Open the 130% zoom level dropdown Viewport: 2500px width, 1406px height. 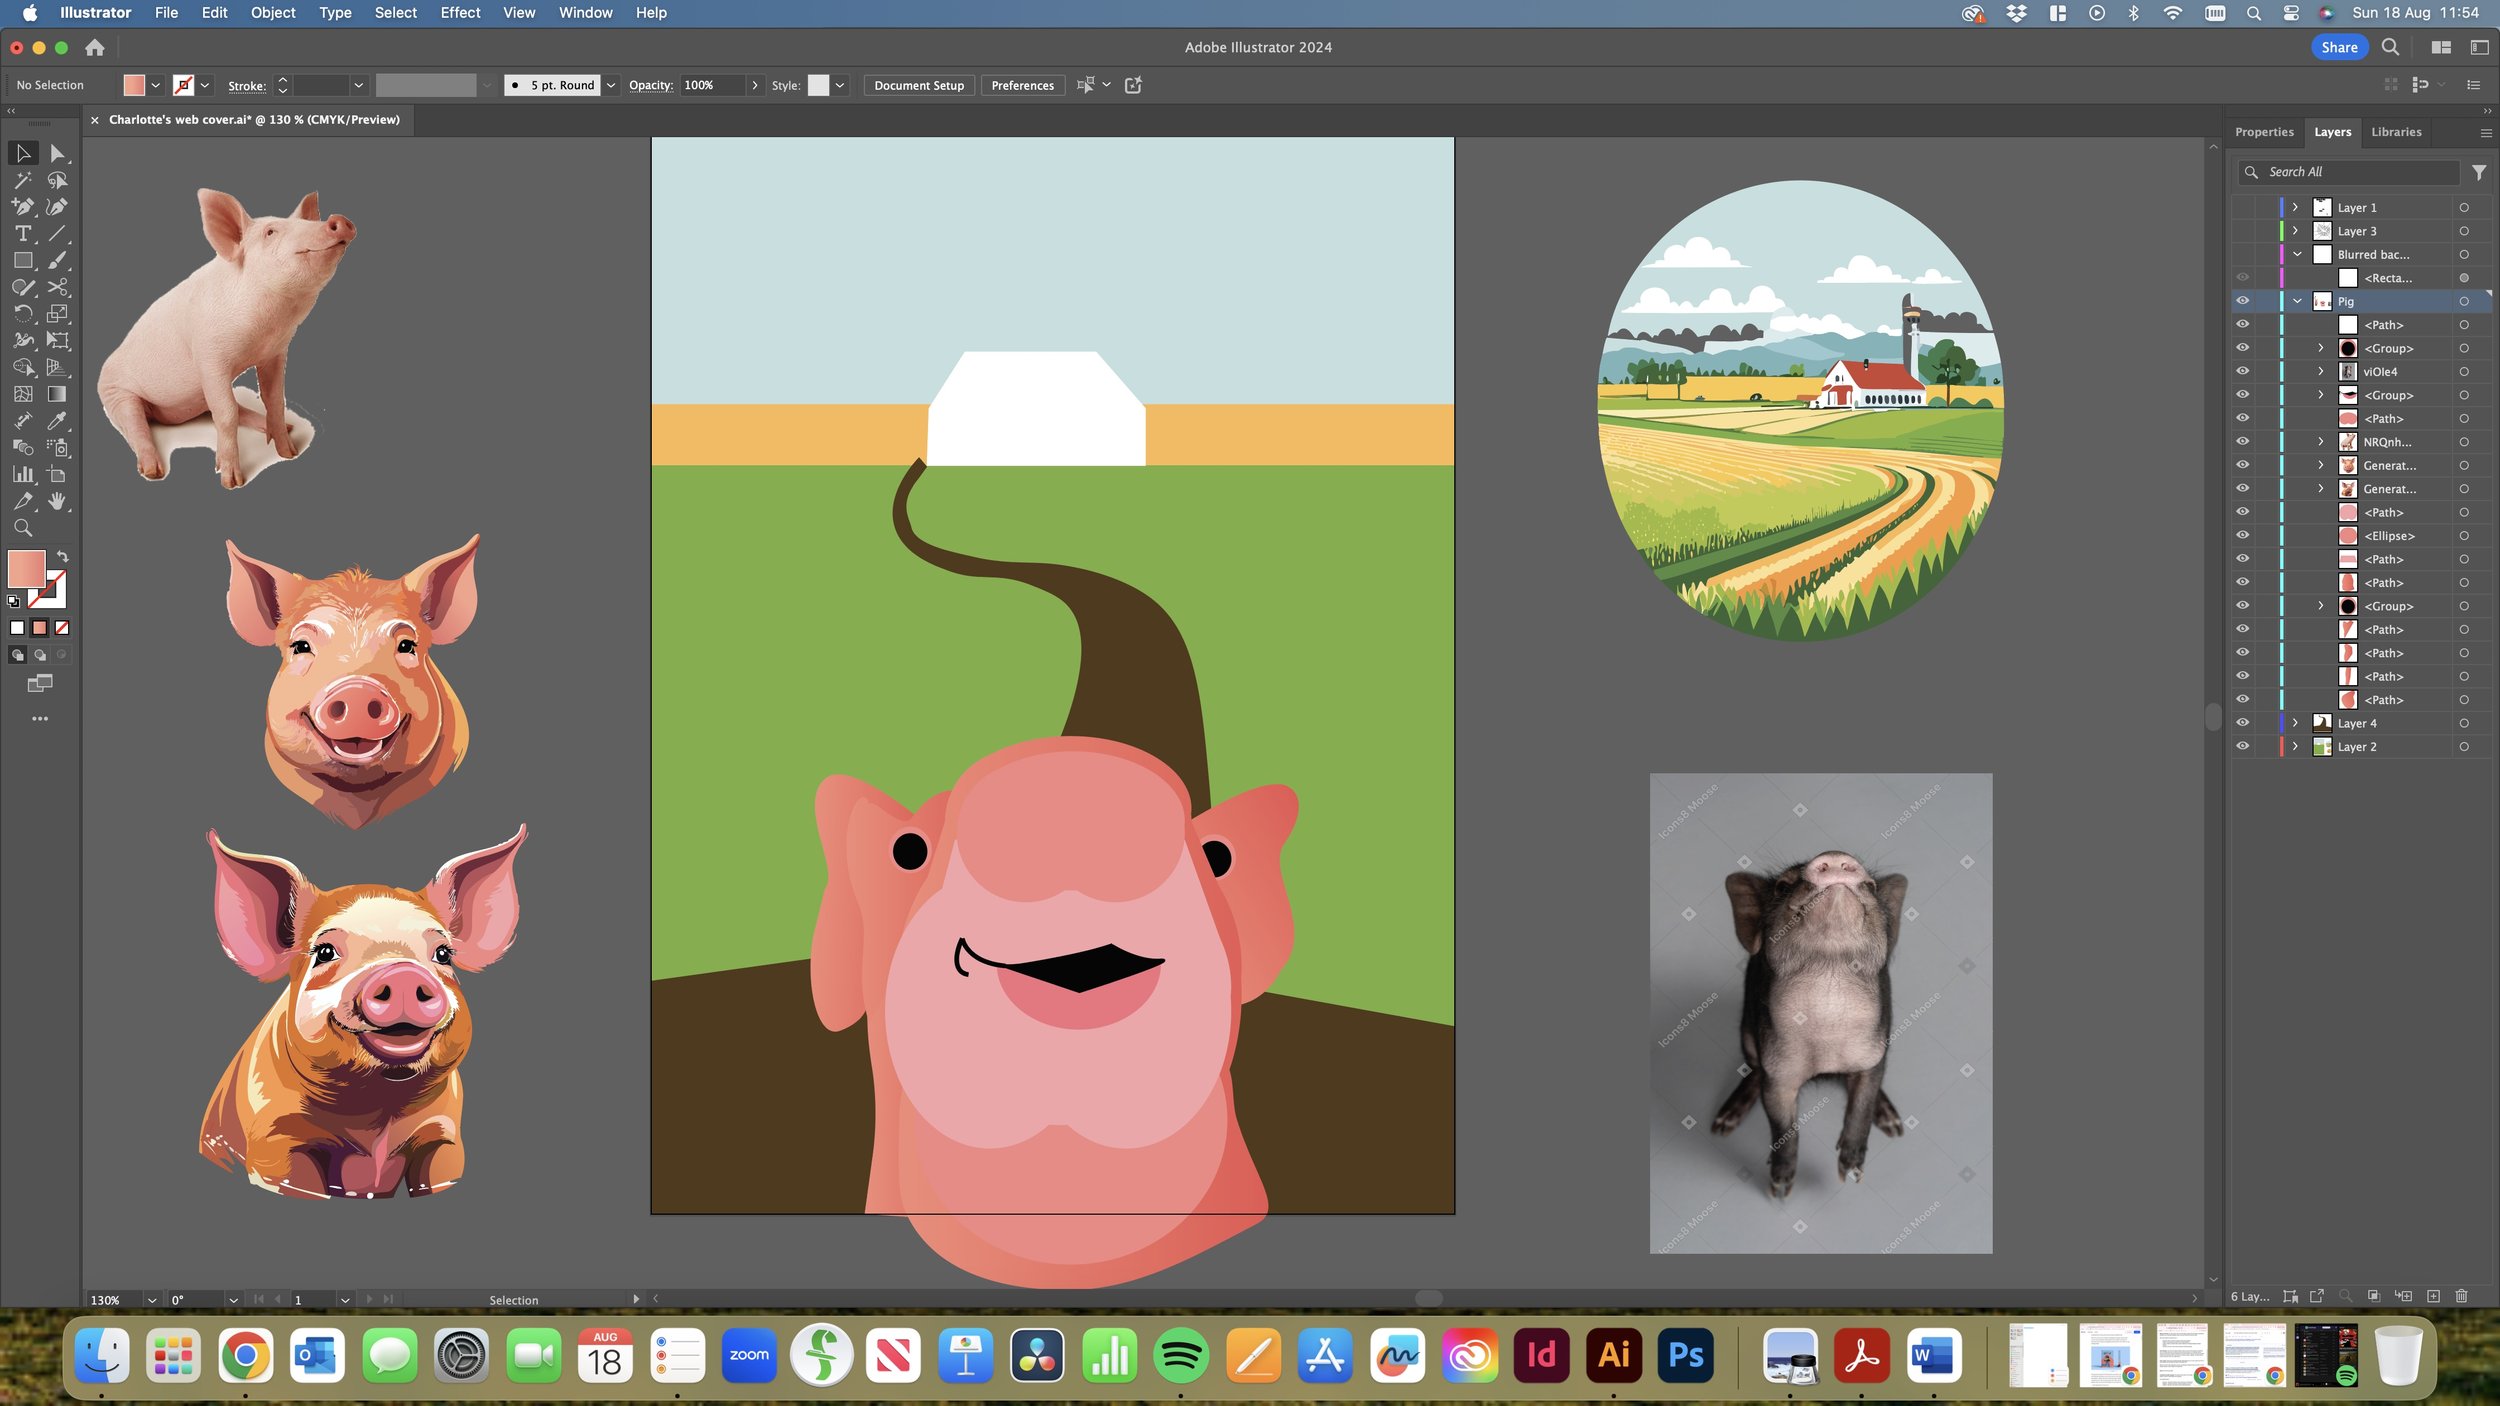pos(152,1300)
